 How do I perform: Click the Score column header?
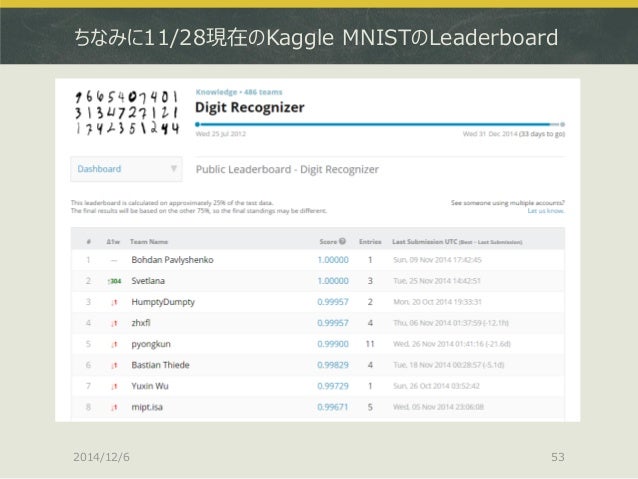[328, 242]
